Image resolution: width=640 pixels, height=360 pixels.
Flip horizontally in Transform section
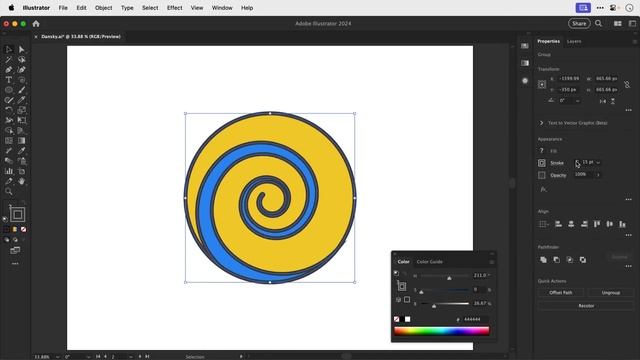602,101
